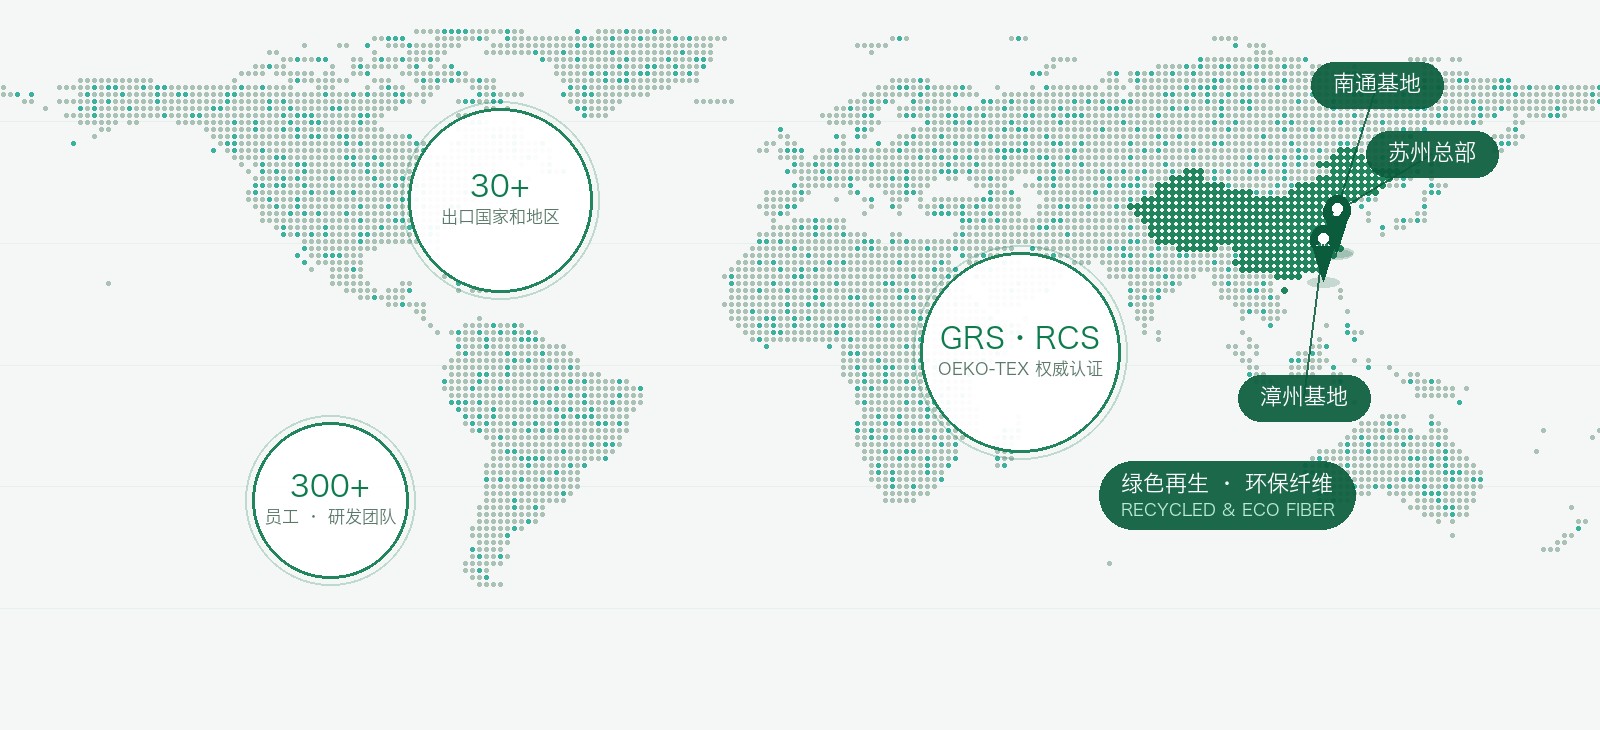This screenshot has height=730, width=1600.
Task: Click the lower map pin on China
Action: 1323,252
